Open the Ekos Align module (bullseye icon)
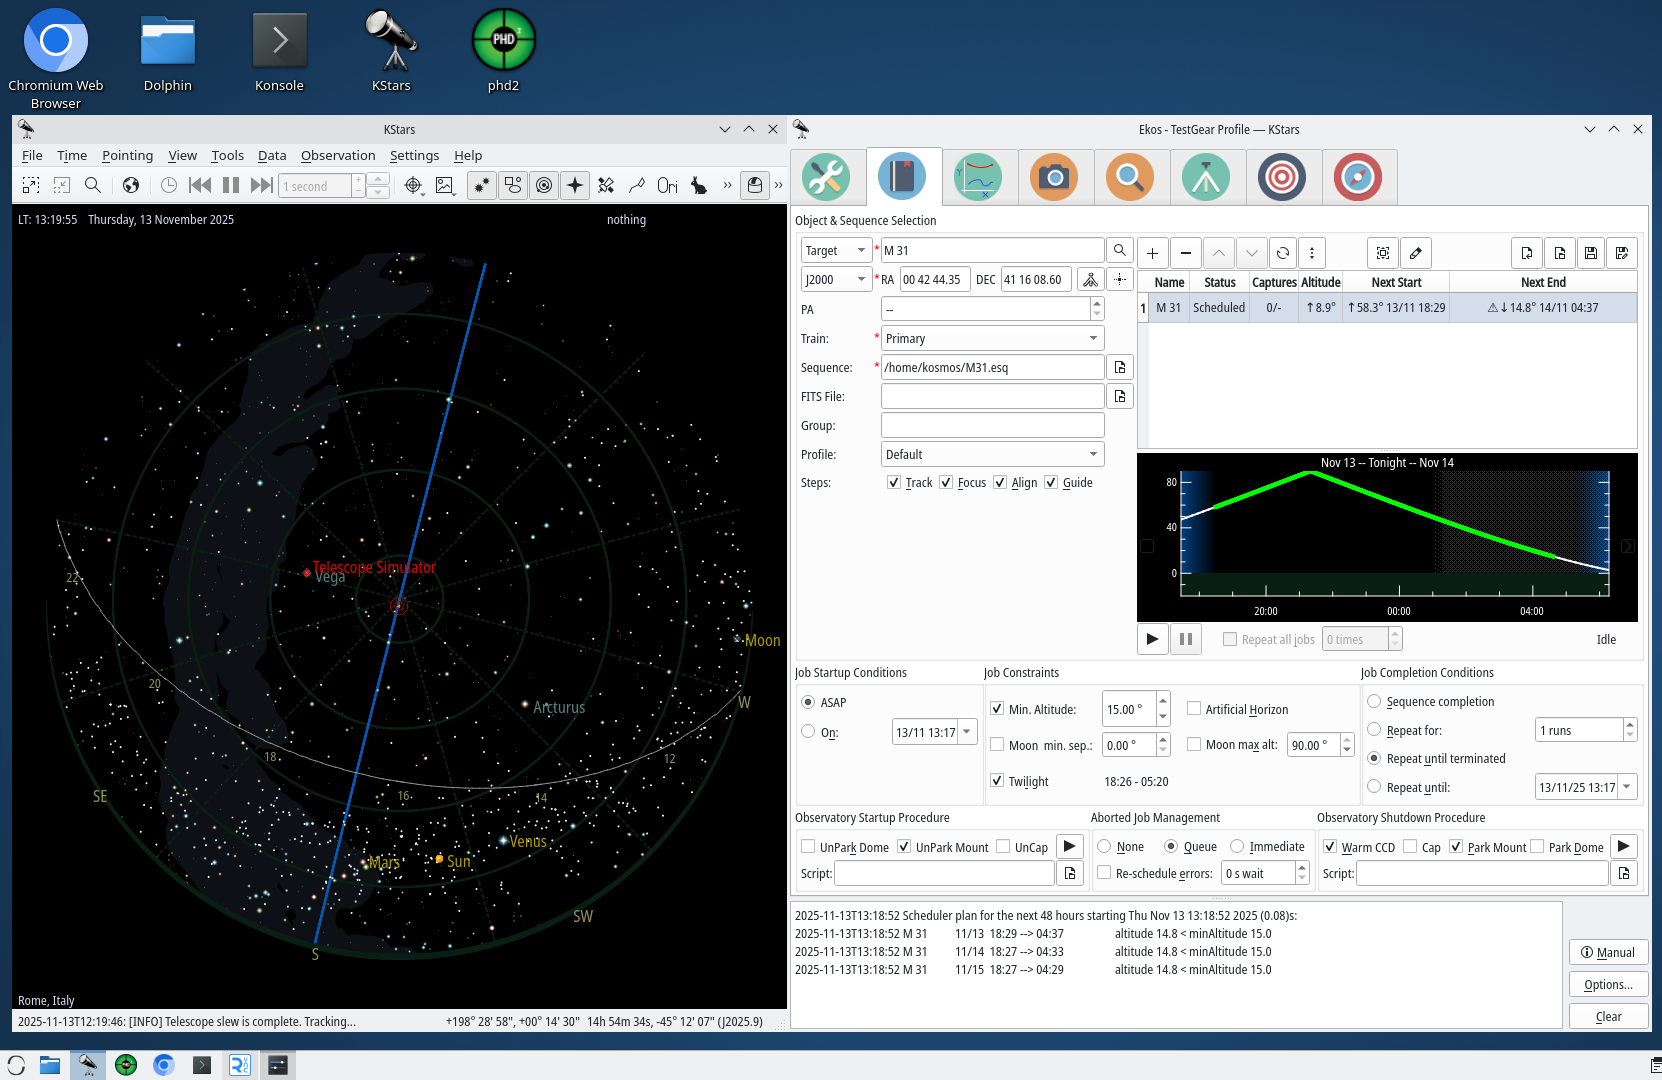Viewport: 1662px width, 1080px height. 1283,177
